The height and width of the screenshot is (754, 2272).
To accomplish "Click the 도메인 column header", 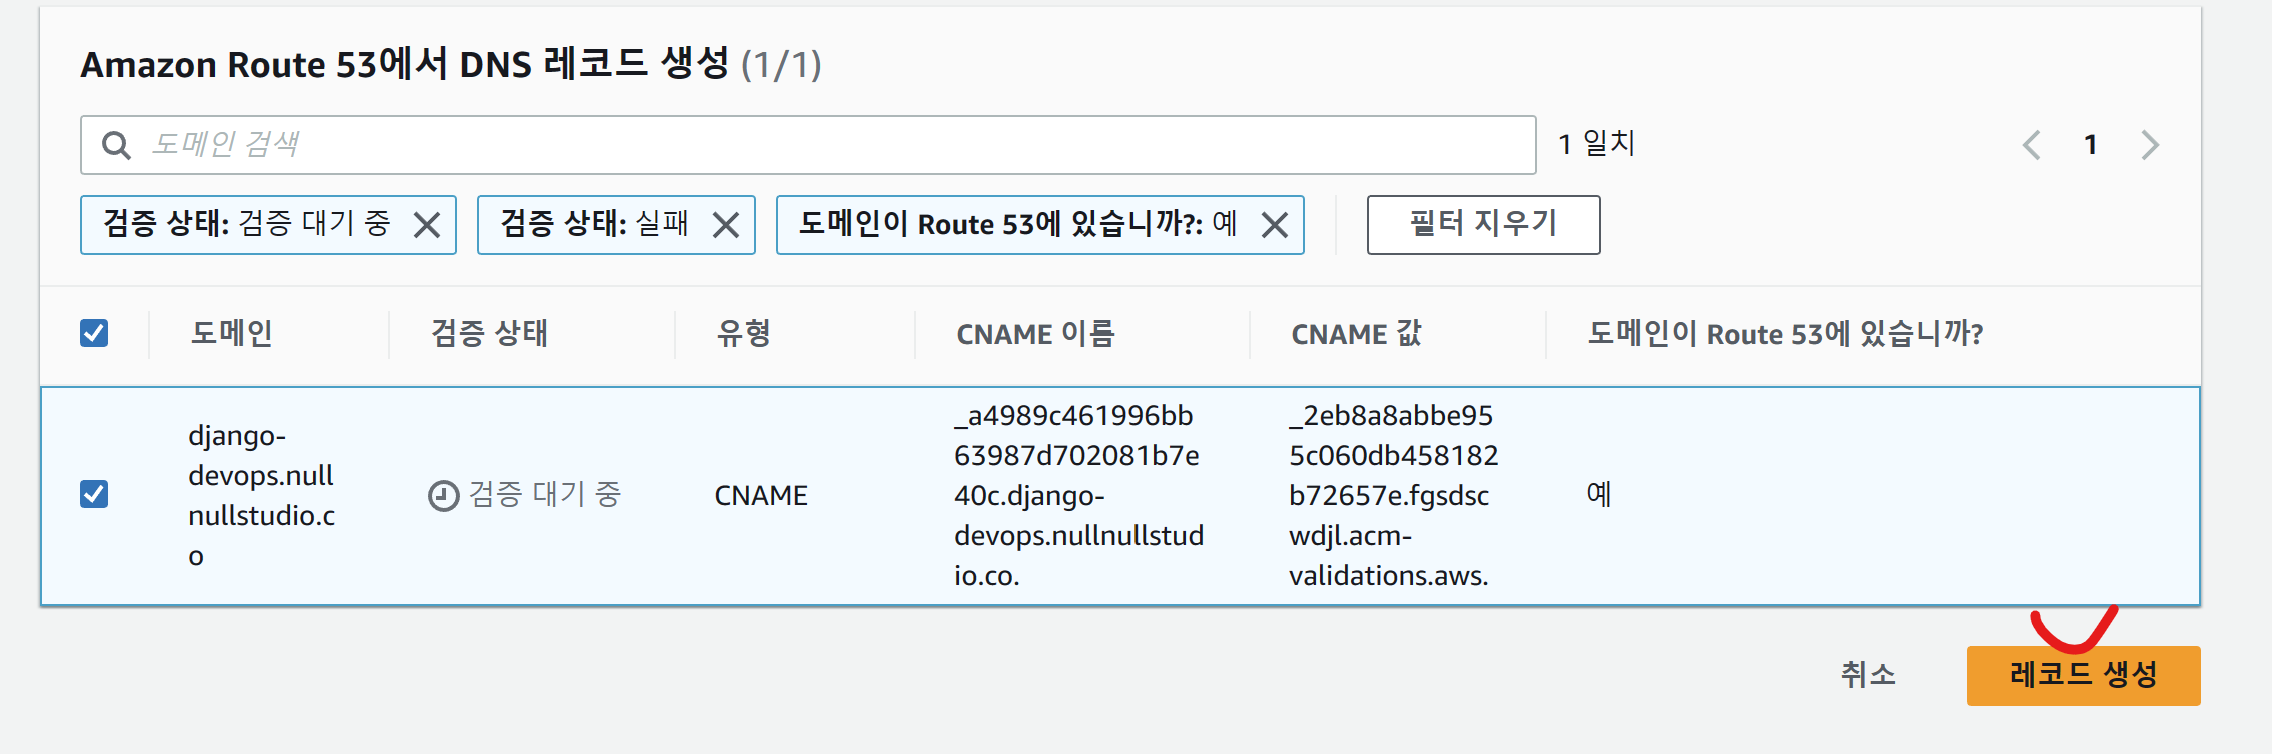I will [232, 333].
